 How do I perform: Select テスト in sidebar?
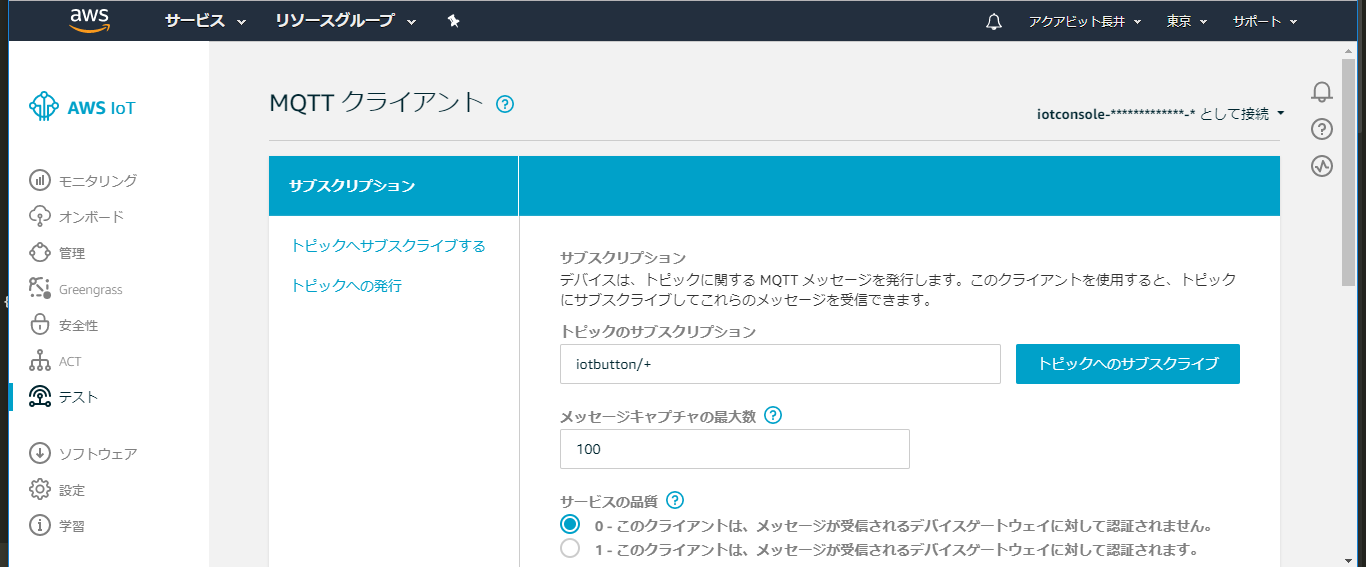[x=78, y=397]
